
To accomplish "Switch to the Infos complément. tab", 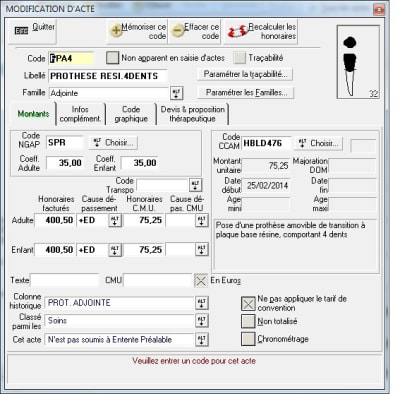I will 80,114.
